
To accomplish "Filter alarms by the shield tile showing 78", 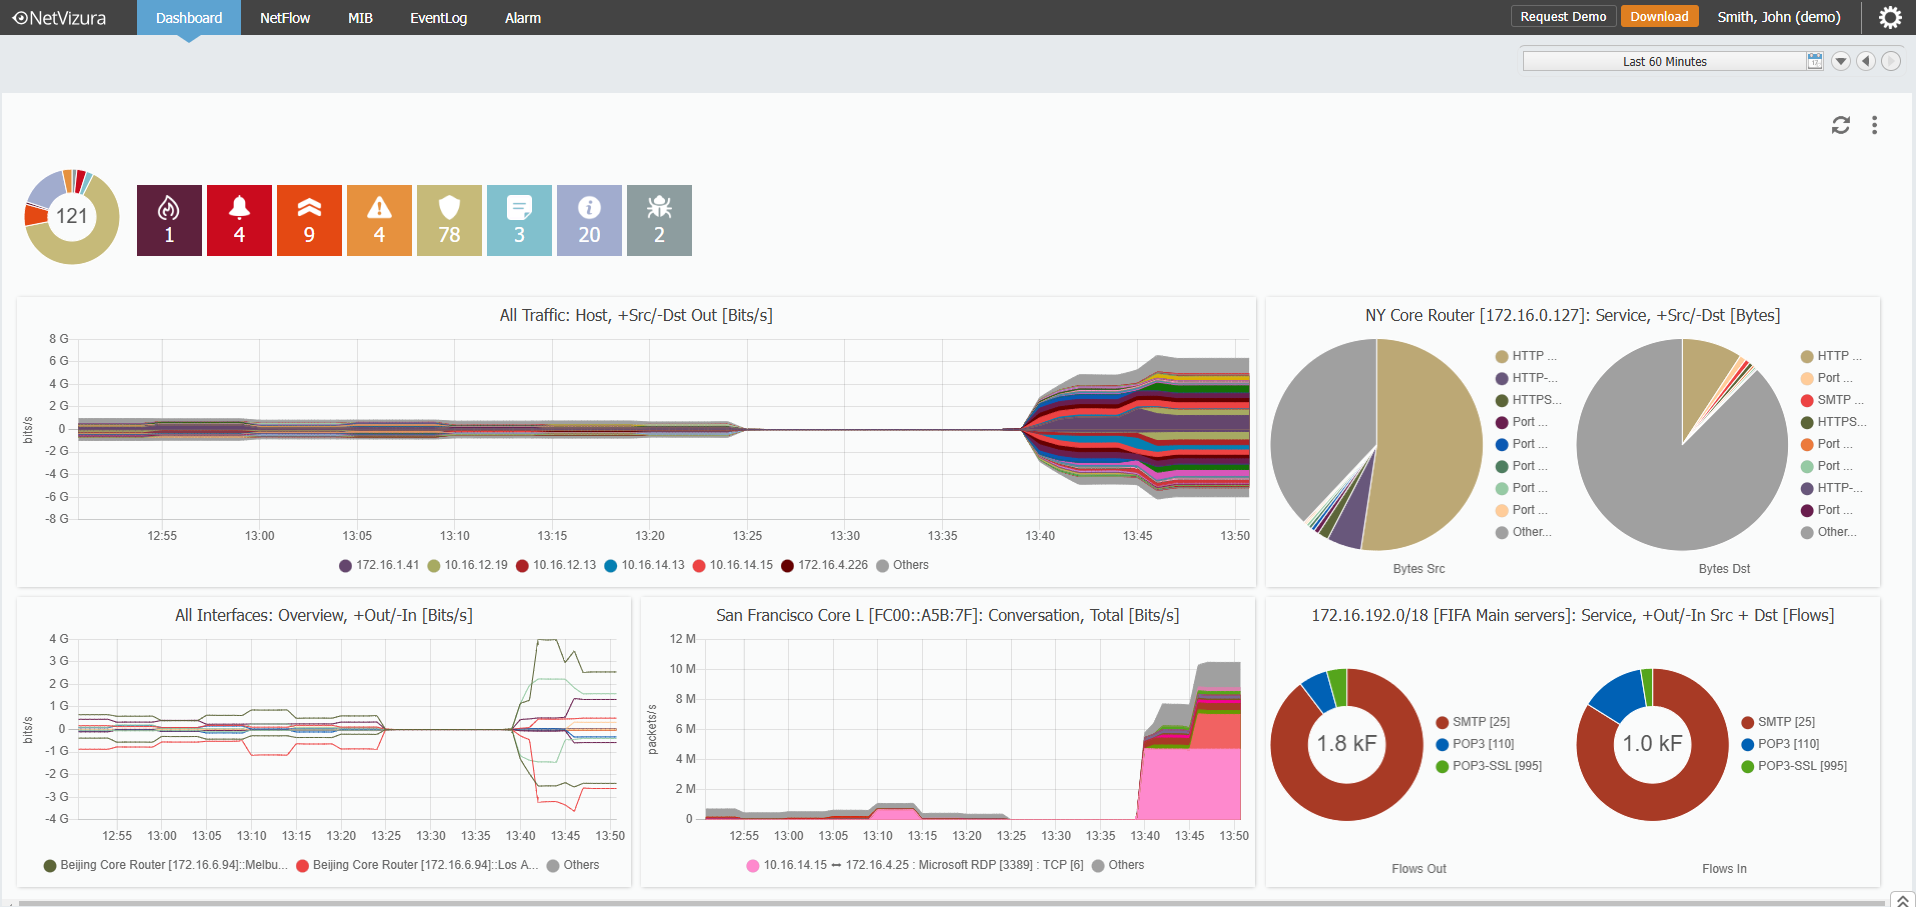I will [449, 220].
